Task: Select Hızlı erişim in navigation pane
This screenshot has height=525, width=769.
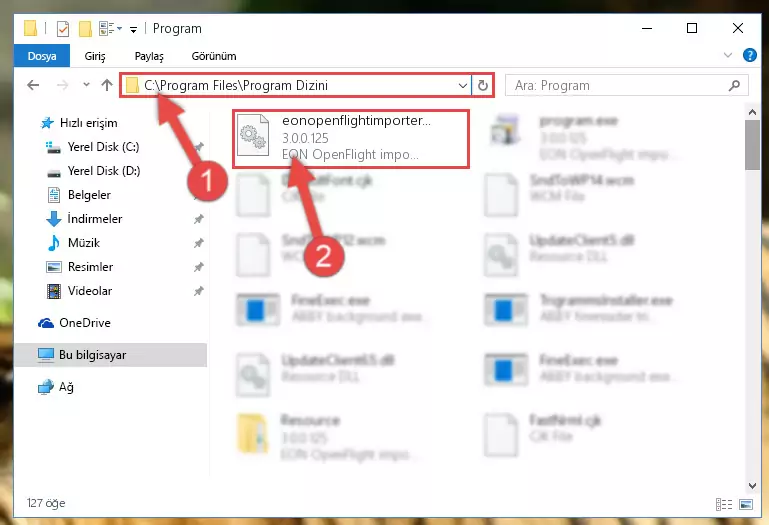Action: click(88, 123)
